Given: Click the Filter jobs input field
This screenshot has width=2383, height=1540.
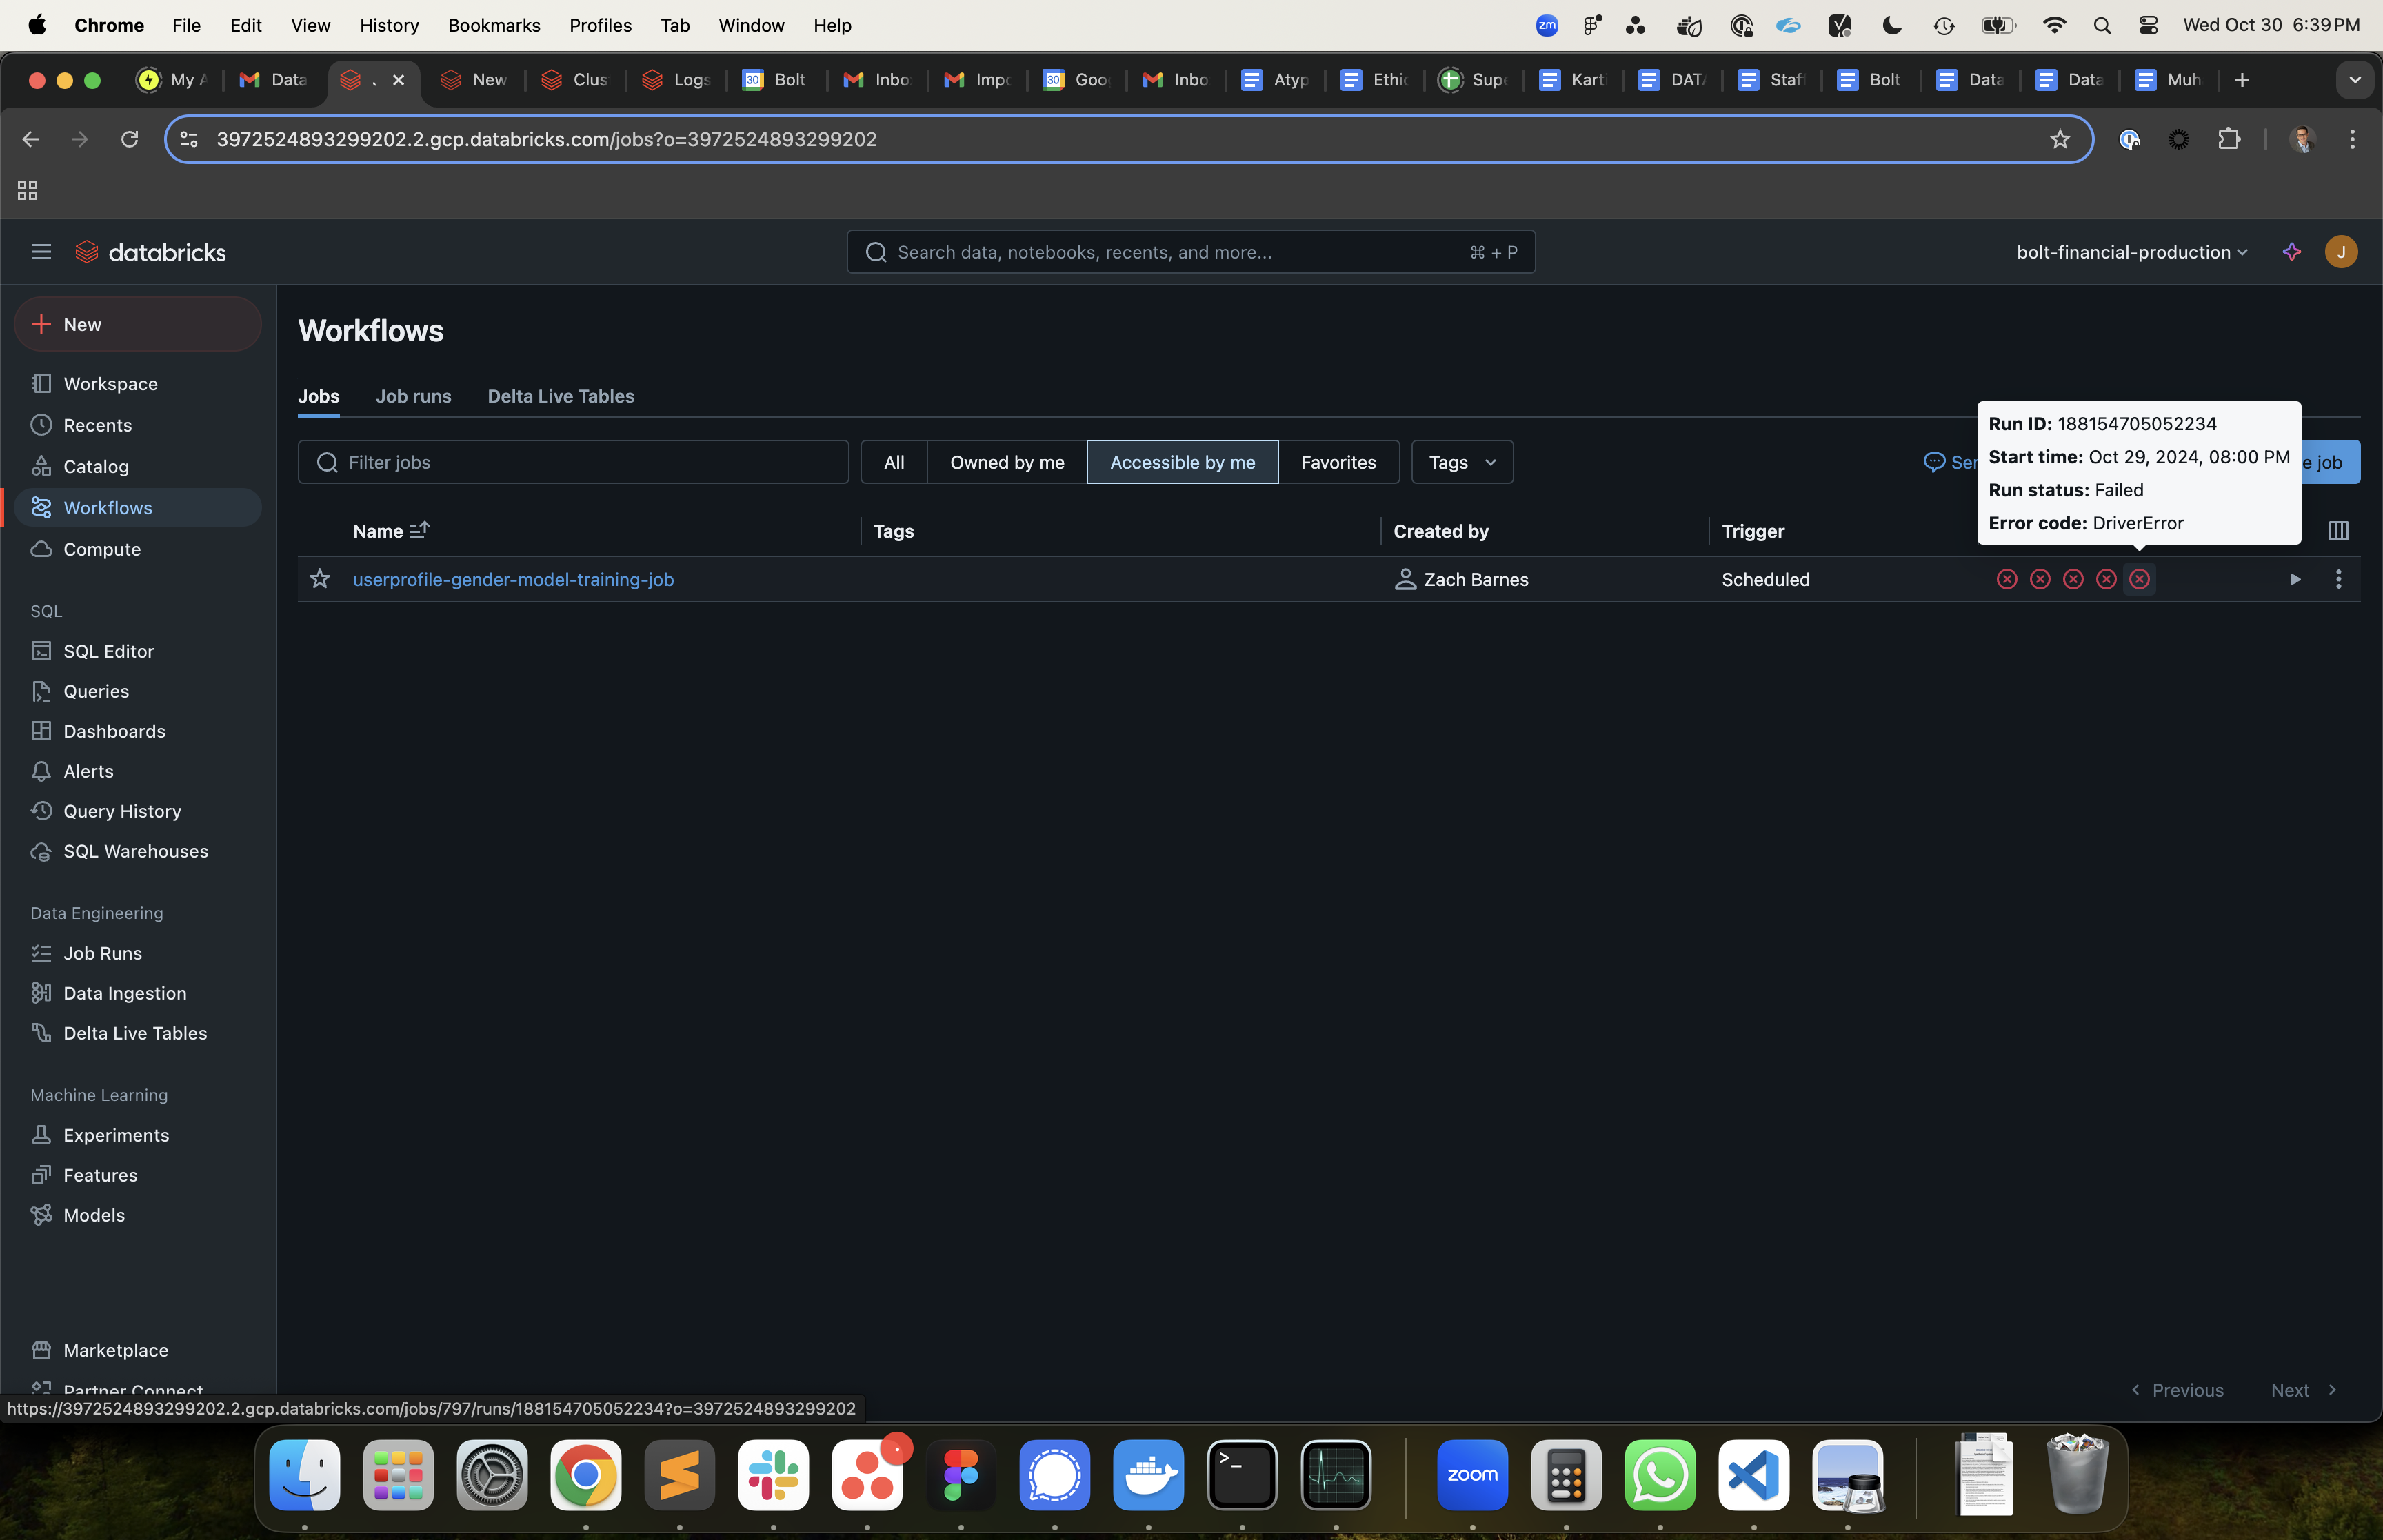Looking at the screenshot, I should (x=573, y=462).
